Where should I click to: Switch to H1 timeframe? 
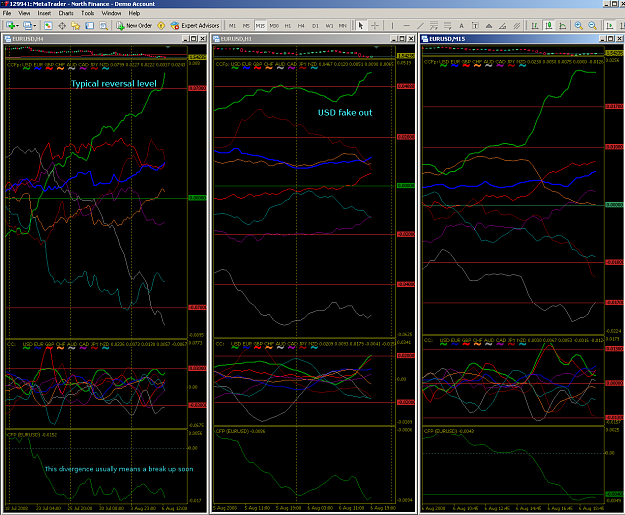(x=287, y=26)
